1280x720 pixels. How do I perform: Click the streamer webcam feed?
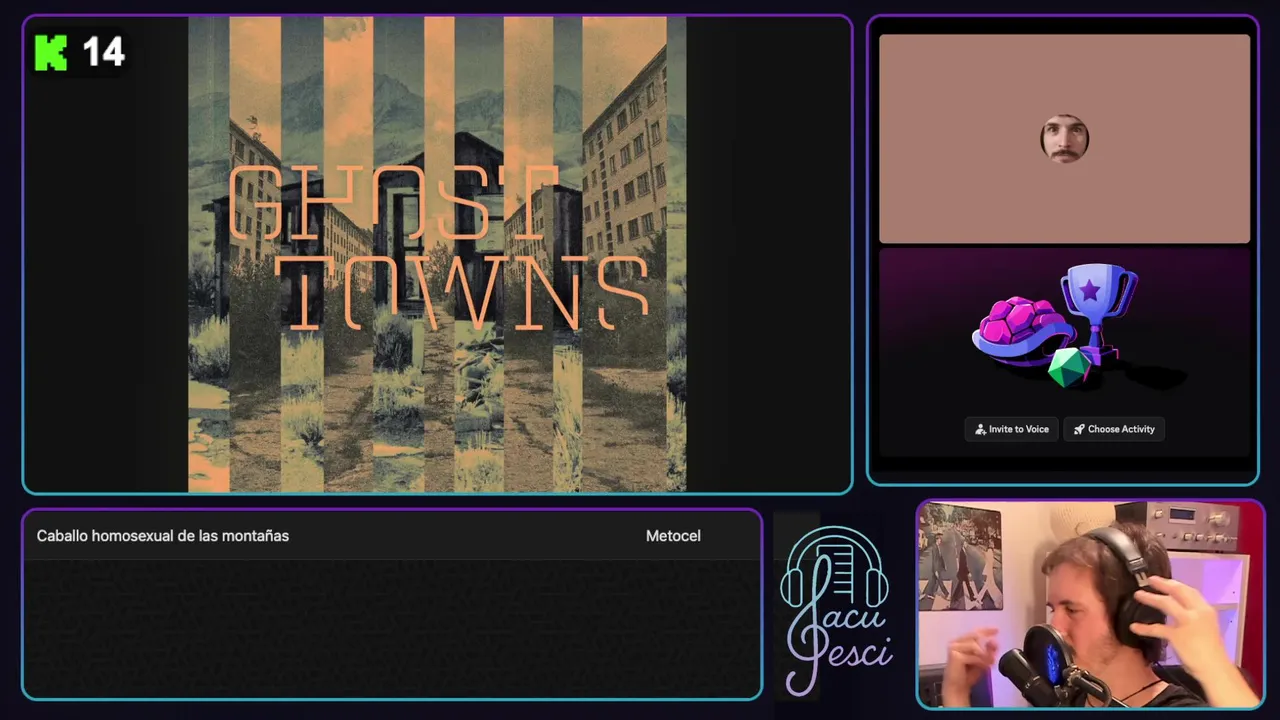click(x=1090, y=605)
